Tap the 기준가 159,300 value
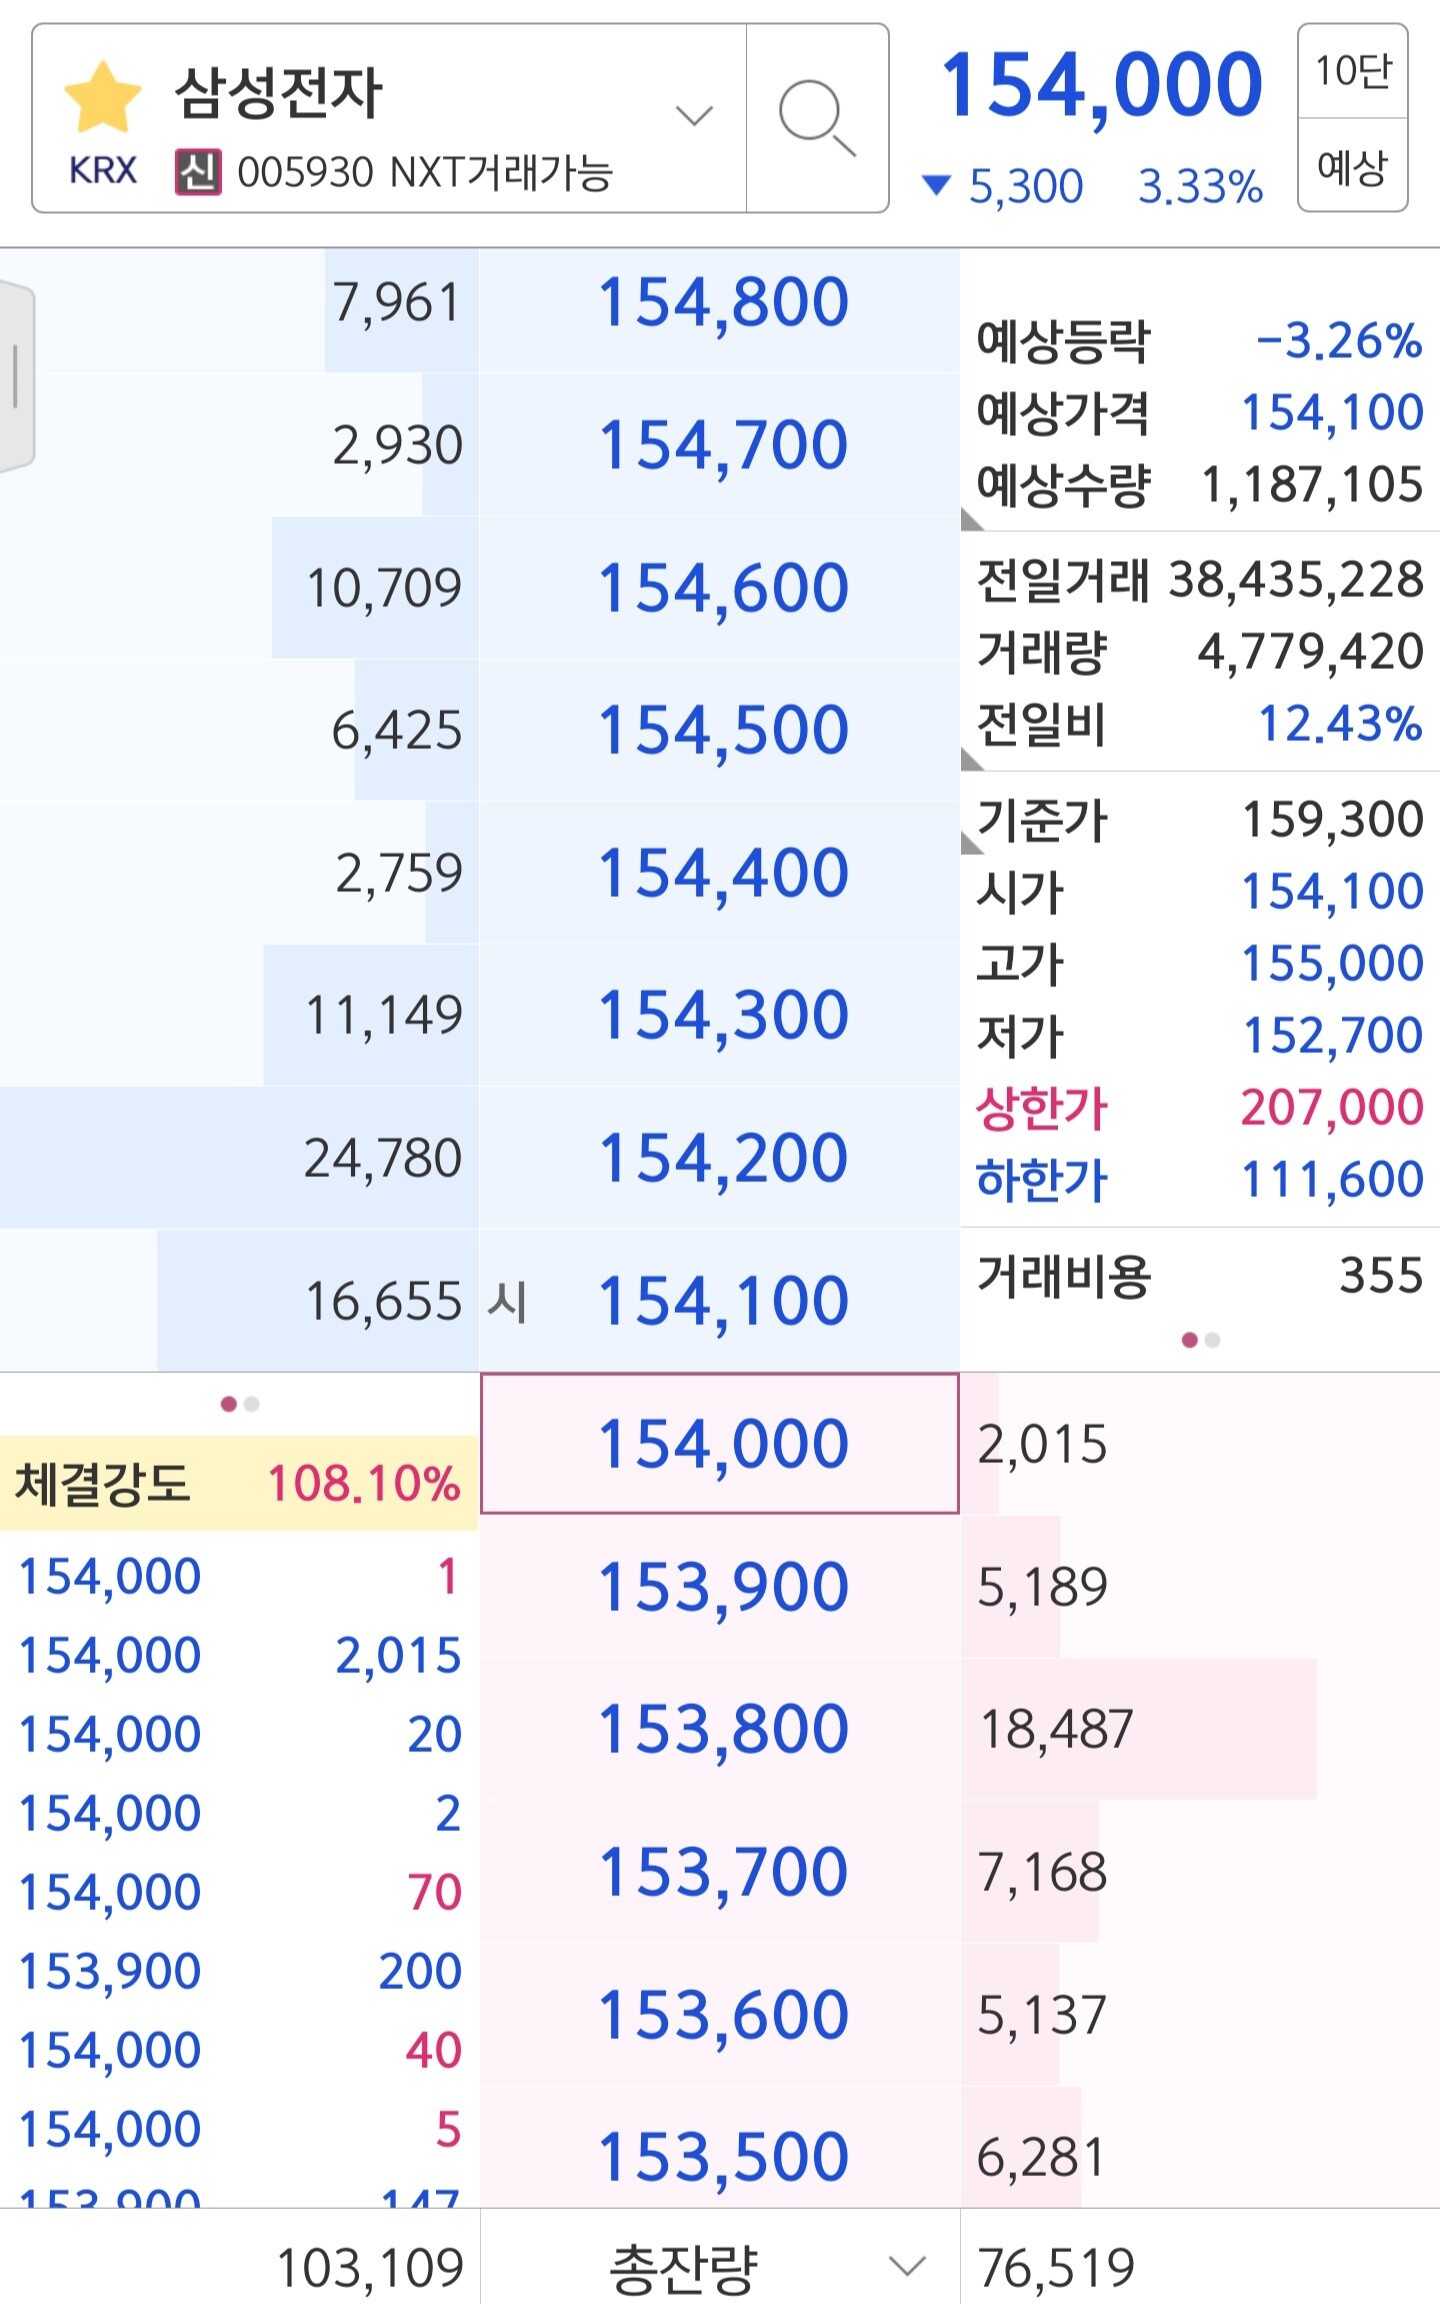This screenshot has height=2304, width=1440. point(1332,820)
